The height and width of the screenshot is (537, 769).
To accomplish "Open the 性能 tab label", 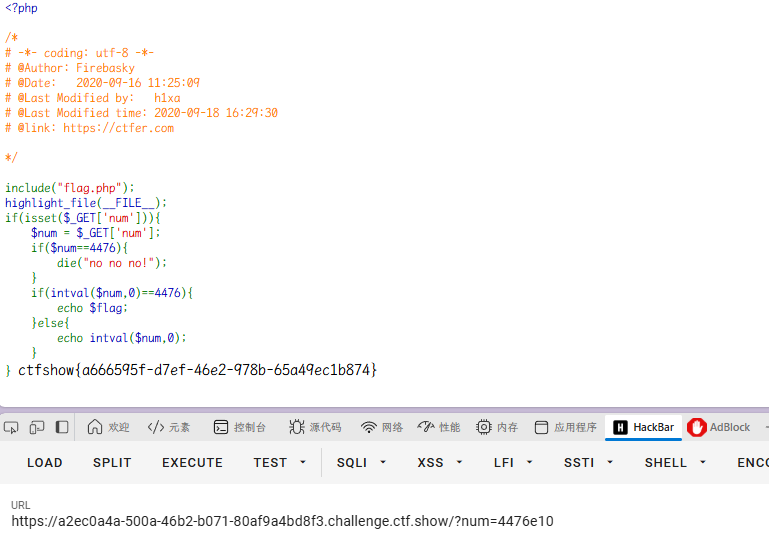I will pyautogui.click(x=450, y=428).
